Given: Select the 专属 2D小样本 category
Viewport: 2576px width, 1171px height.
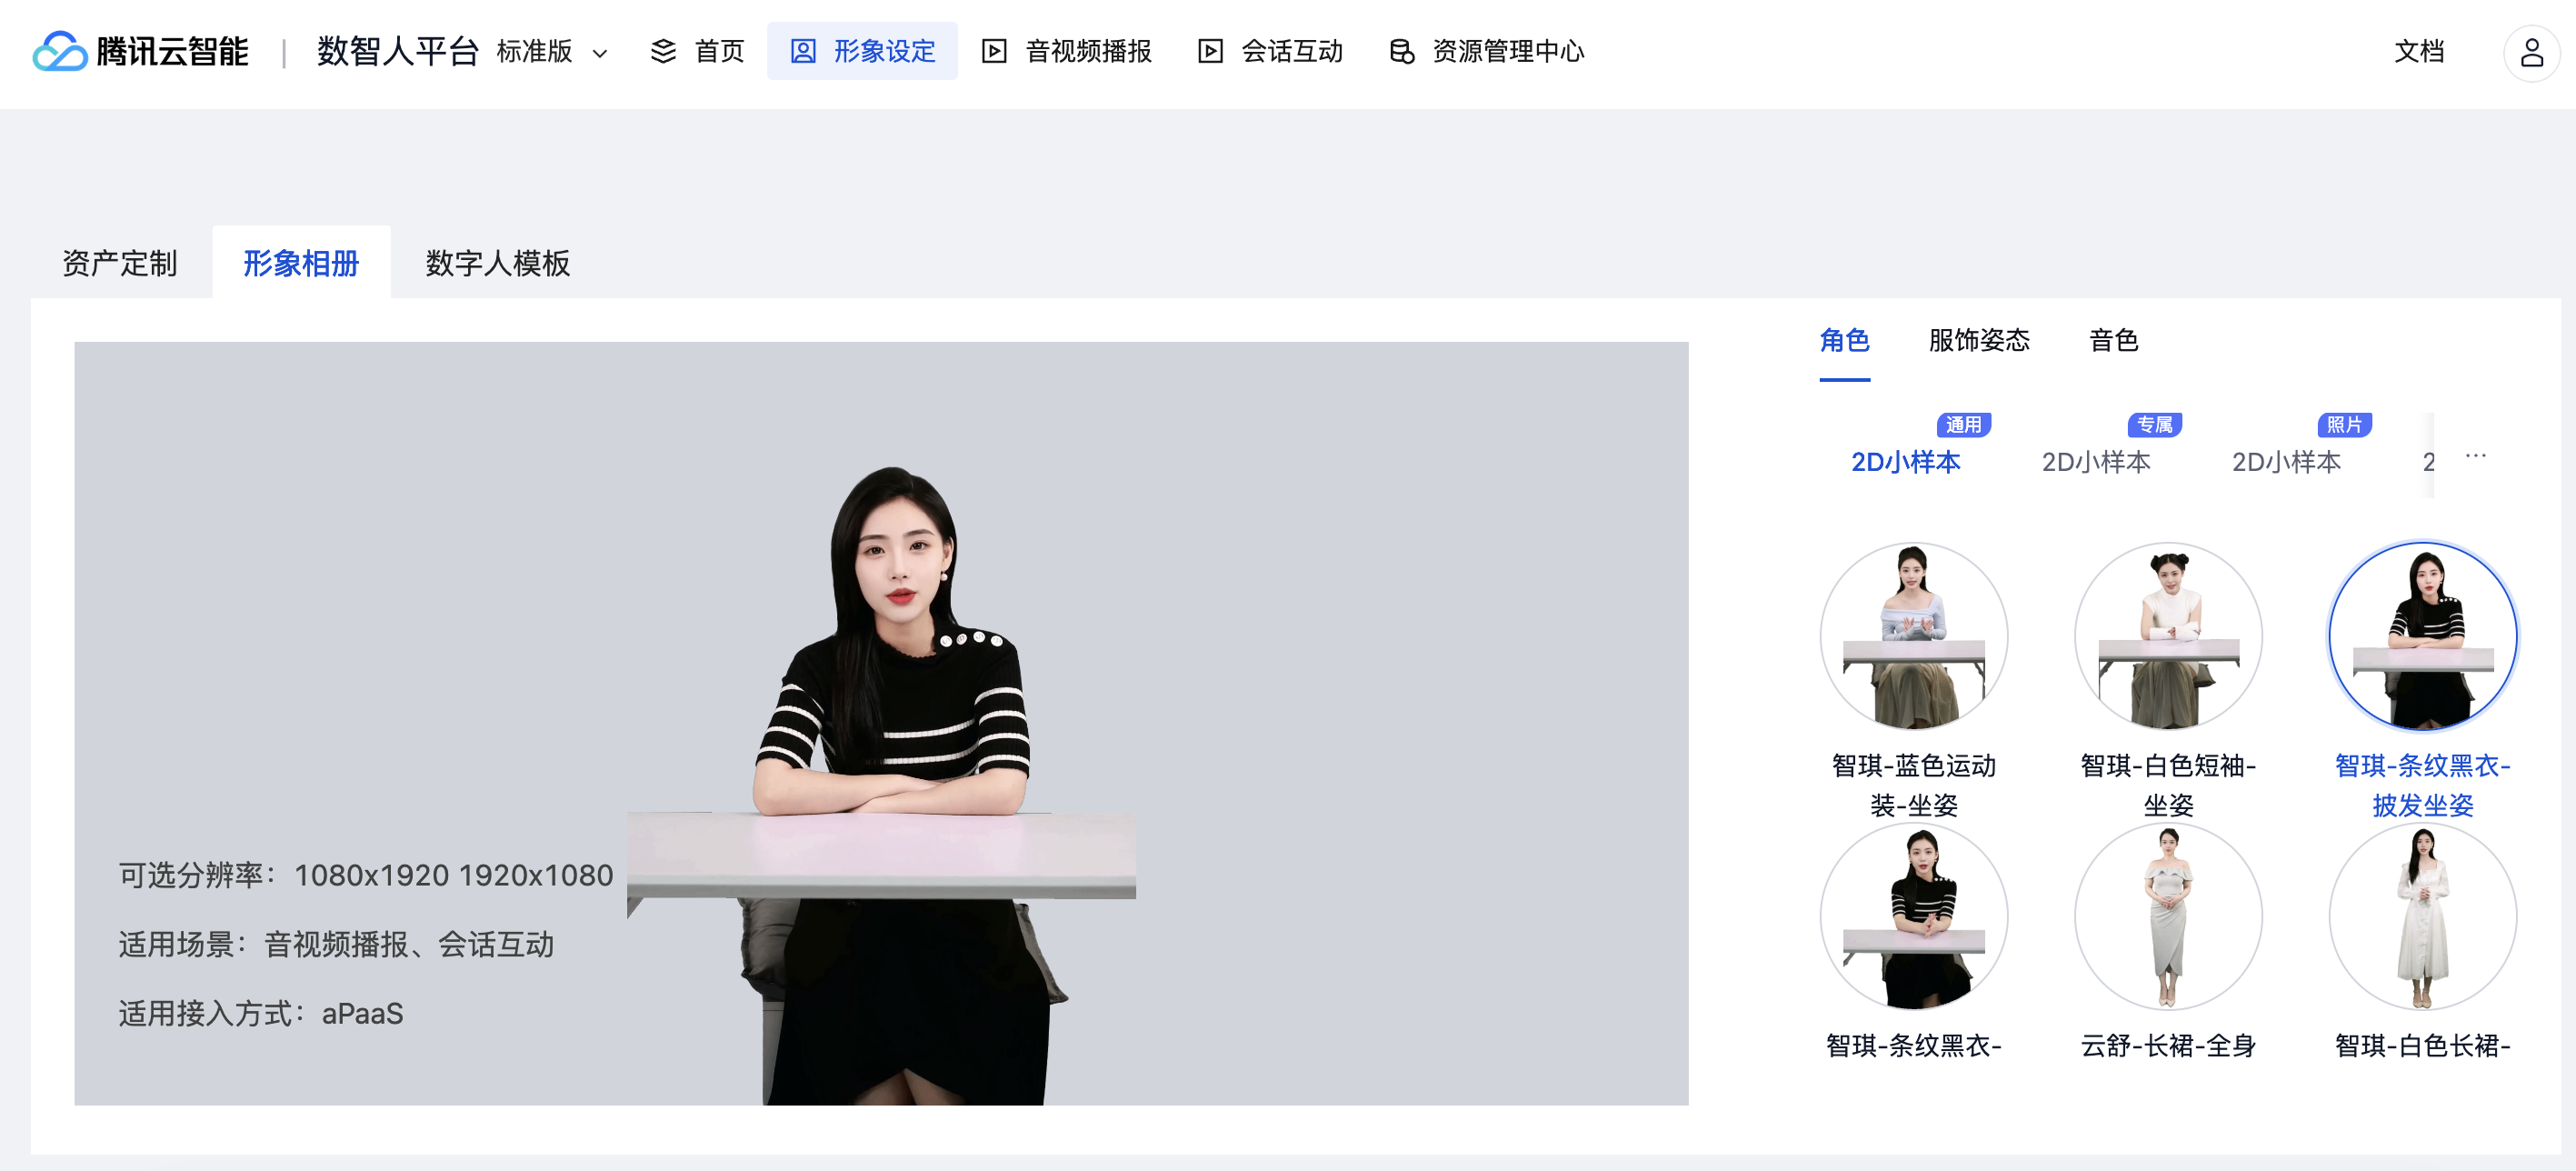Looking at the screenshot, I should (x=2096, y=461).
